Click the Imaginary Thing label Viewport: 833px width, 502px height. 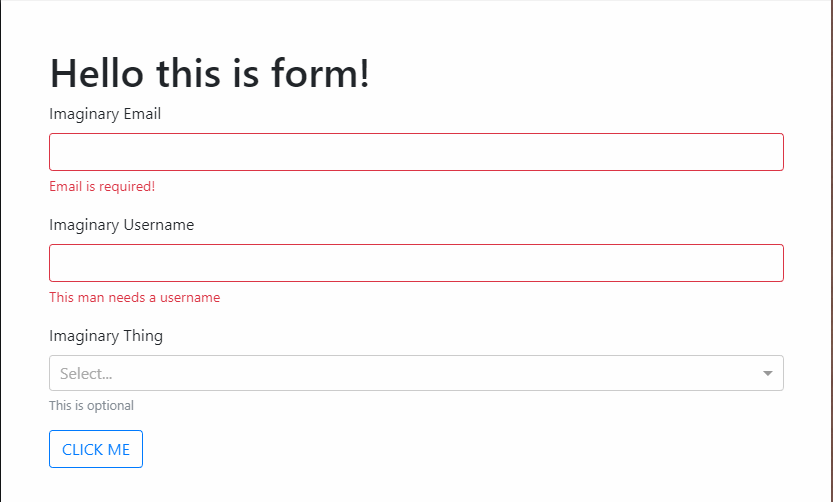106,336
